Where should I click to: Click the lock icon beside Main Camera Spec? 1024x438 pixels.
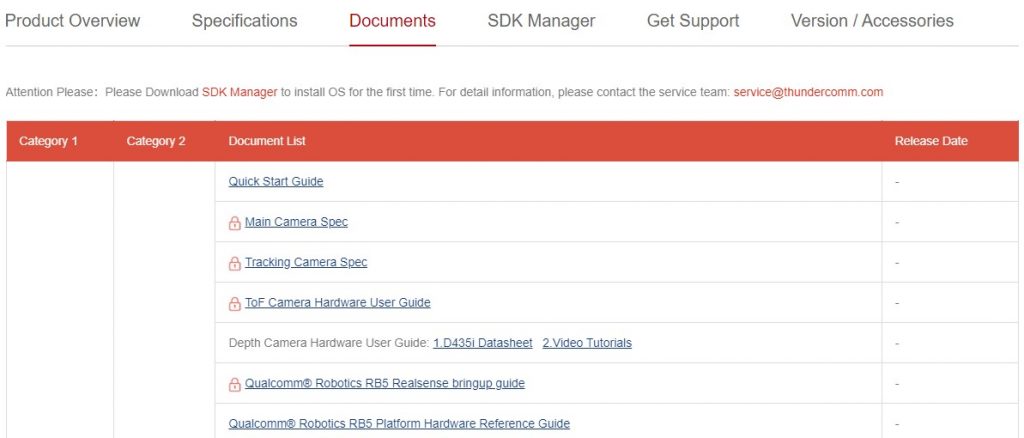click(234, 223)
